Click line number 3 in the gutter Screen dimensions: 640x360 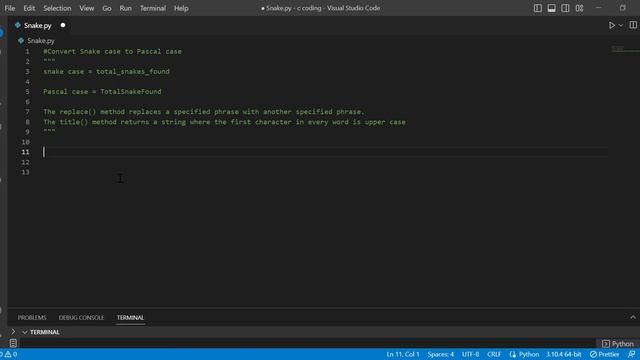coord(27,71)
